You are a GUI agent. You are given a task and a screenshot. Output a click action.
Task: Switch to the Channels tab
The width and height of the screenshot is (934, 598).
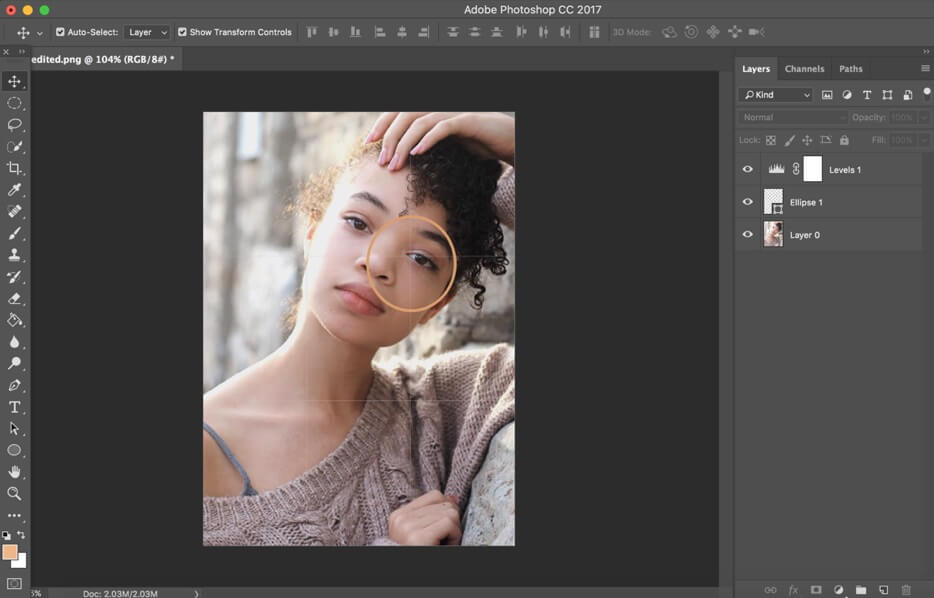tap(804, 68)
